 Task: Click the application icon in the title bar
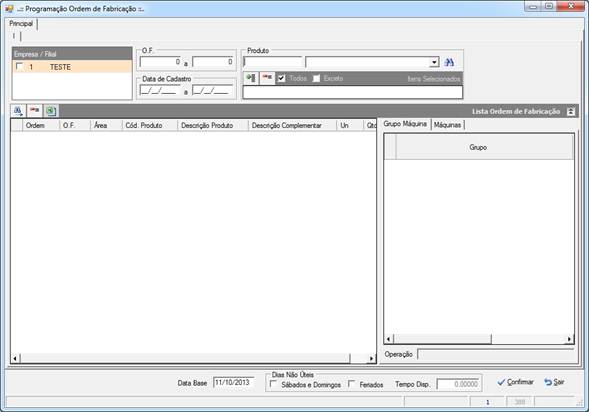pos(9,9)
